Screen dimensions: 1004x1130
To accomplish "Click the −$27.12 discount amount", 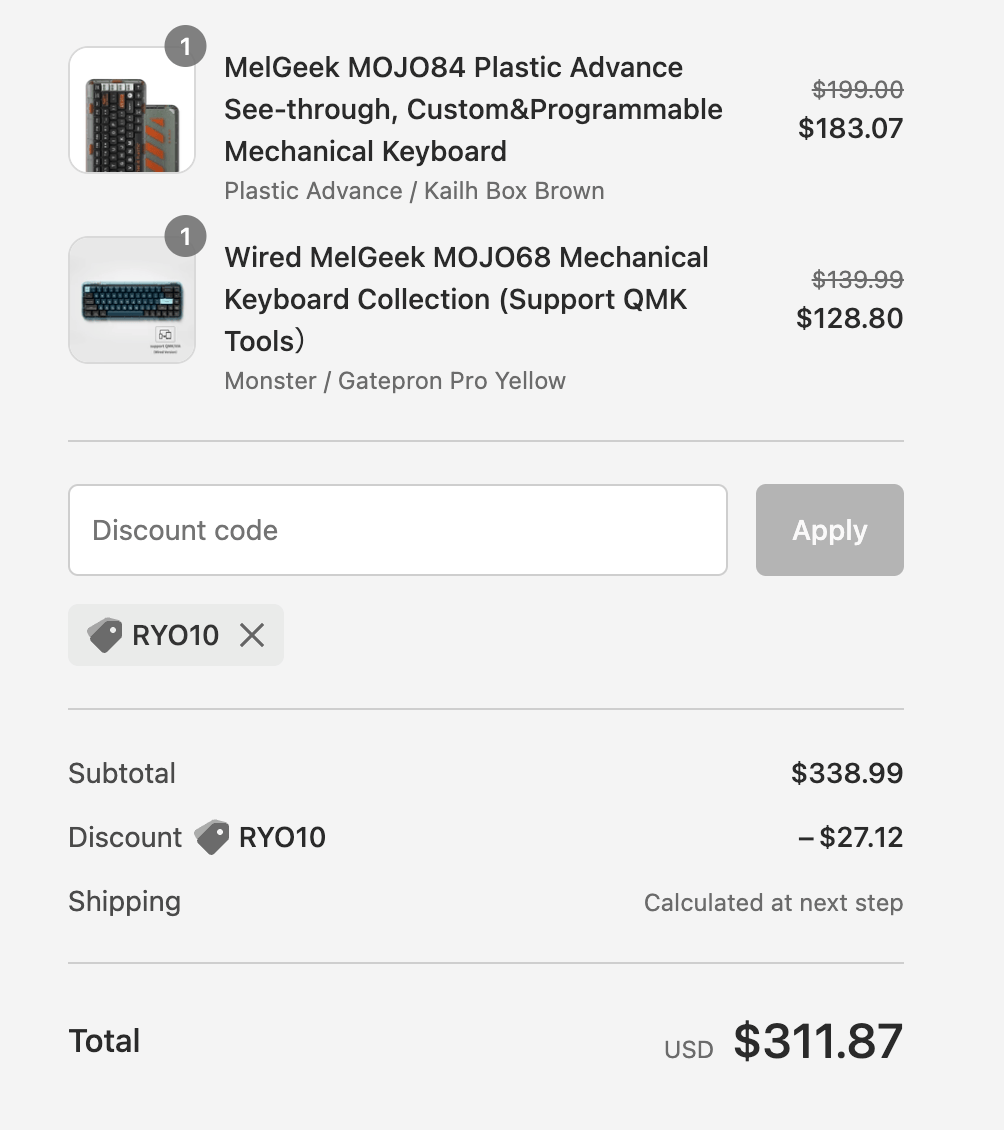I will 850,837.
